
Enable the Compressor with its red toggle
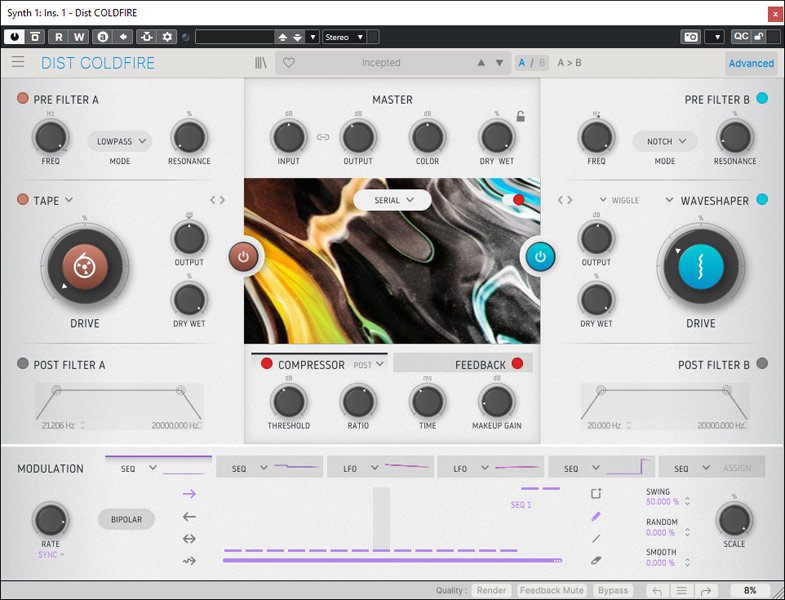(x=266, y=364)
